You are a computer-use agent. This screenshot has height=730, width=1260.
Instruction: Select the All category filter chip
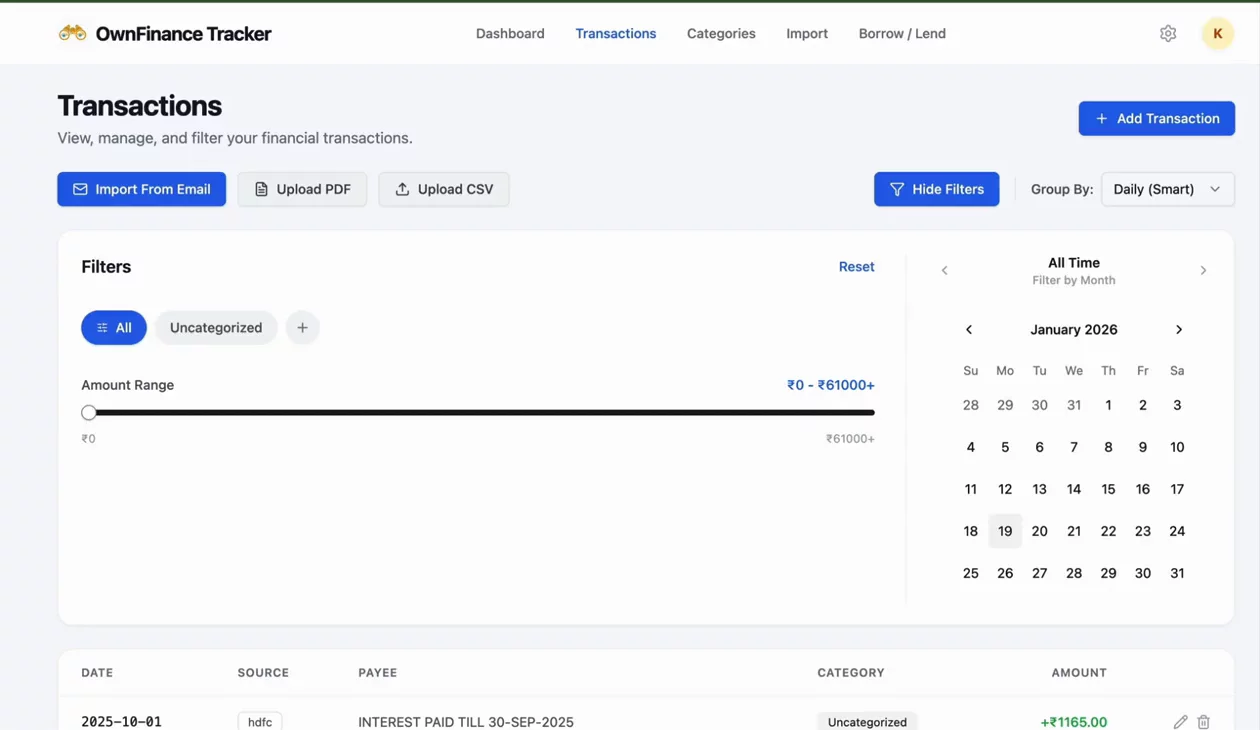(x=114, y=328)
